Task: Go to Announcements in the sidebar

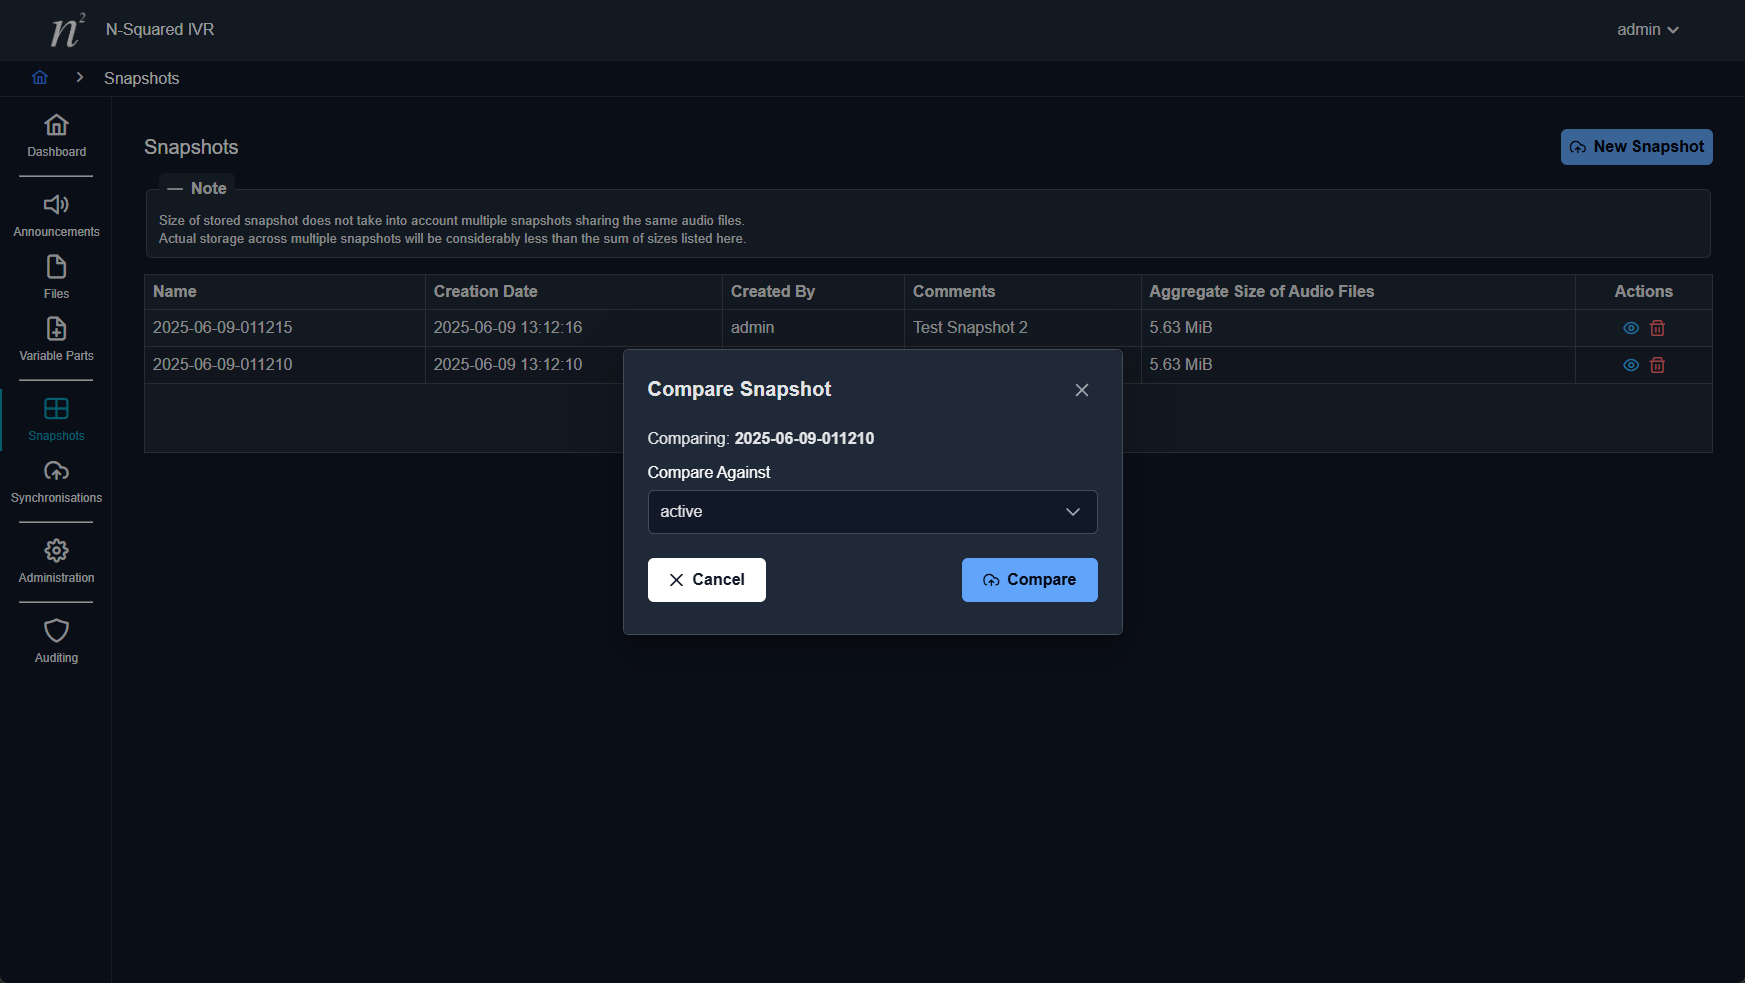Action: 56,216
